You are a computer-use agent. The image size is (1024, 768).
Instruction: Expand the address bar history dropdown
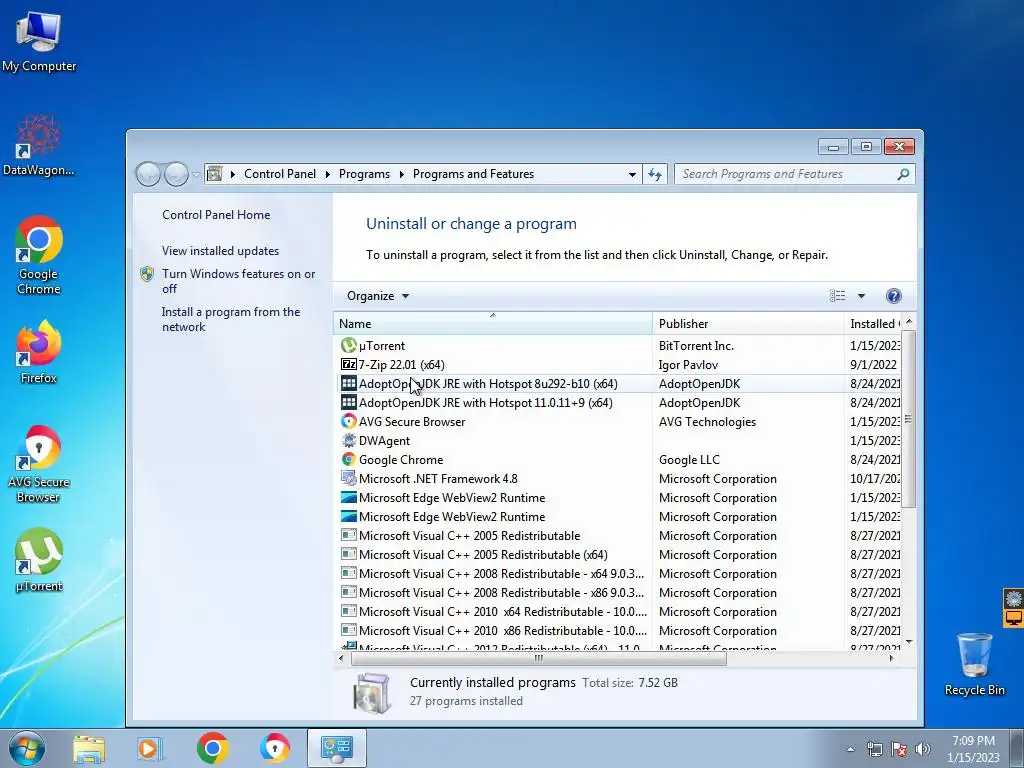click(632, 174)
